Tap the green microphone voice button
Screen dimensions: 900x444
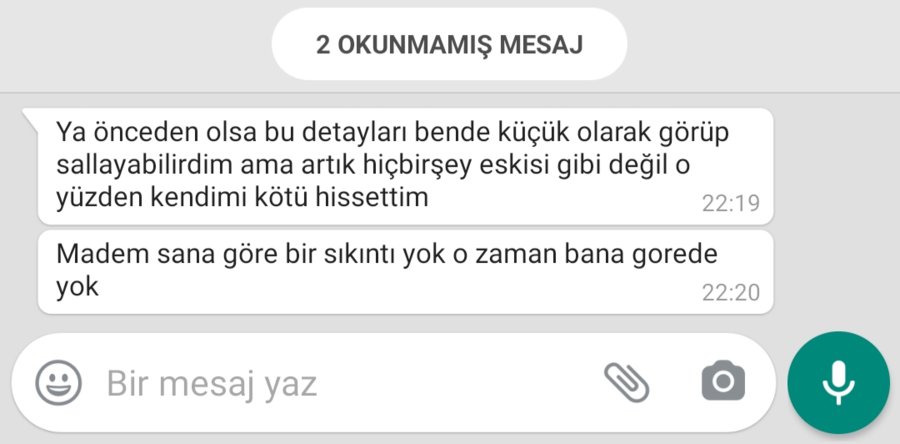[839, 383]
